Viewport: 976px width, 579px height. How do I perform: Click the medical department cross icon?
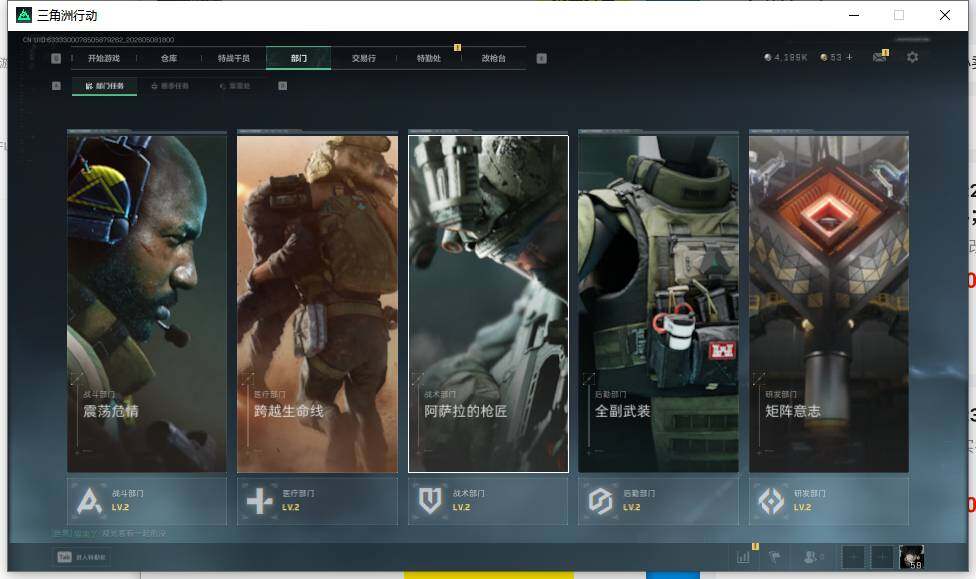coord(260,501)
